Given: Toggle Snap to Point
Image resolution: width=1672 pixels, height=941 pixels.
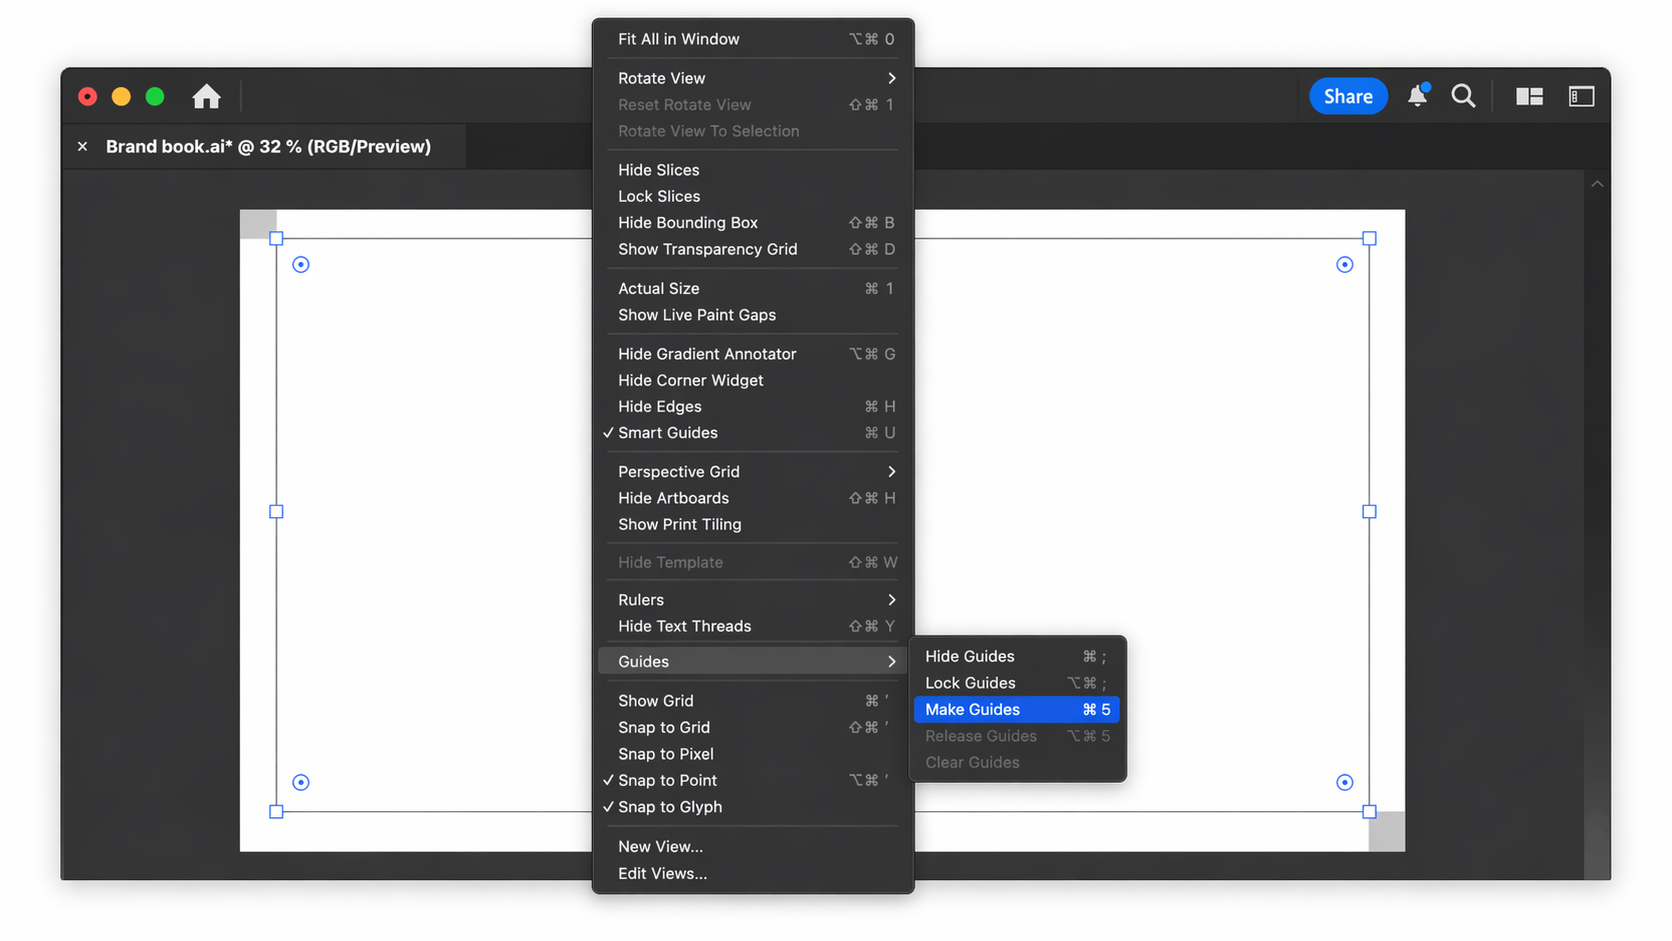Looking at the screenshot, I should 752,780.
